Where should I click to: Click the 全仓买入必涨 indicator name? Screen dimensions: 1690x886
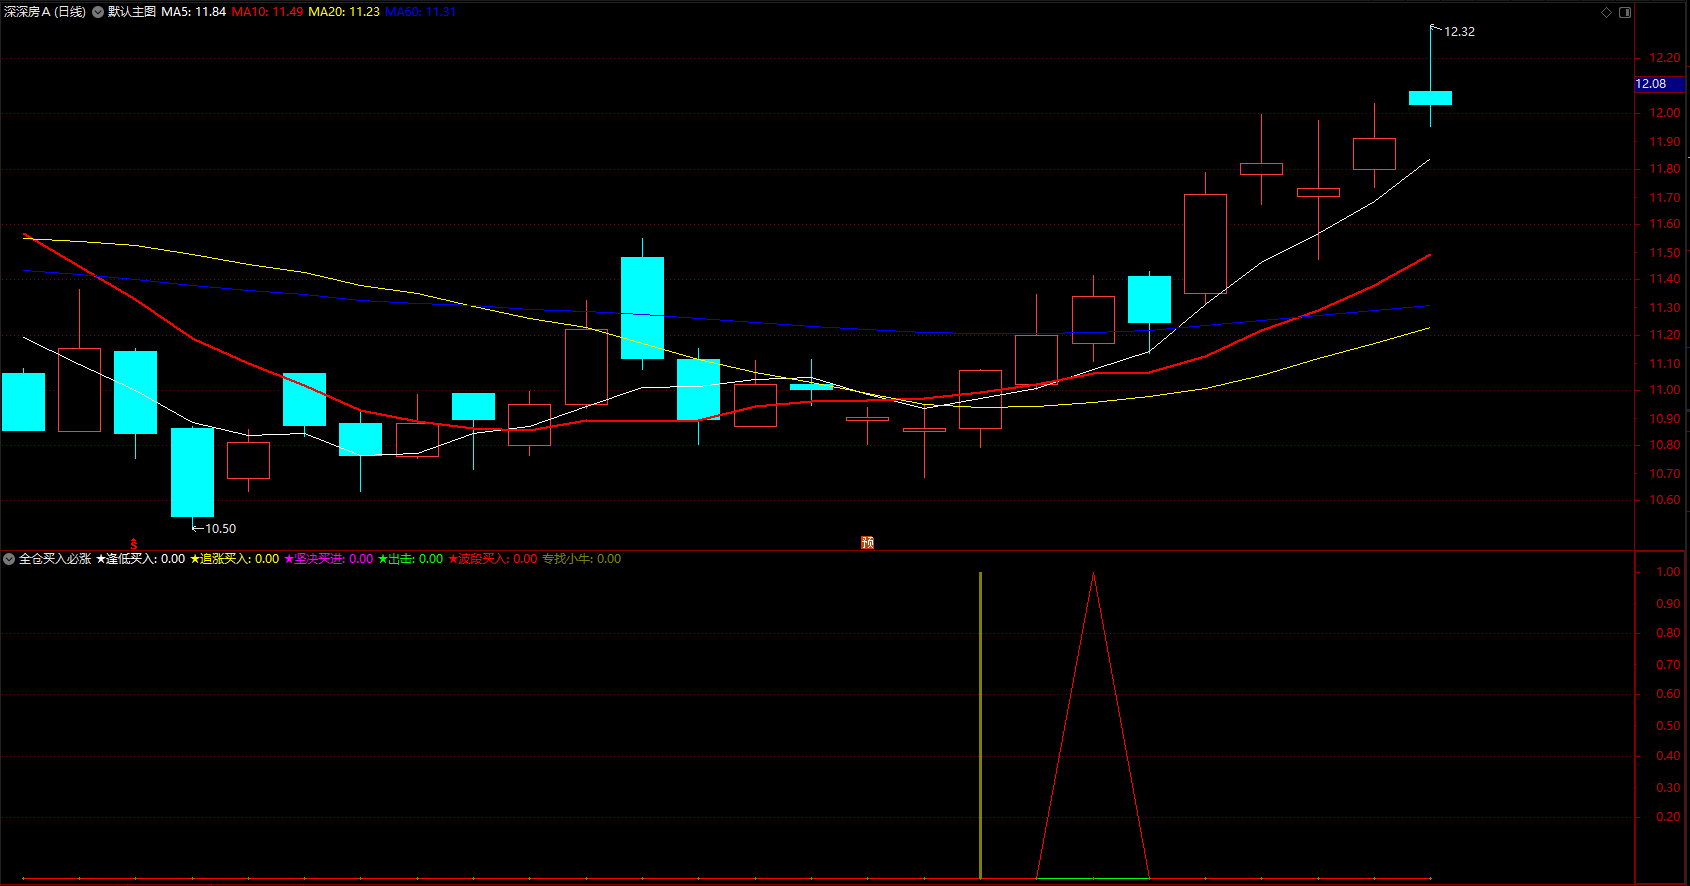tap(55, 559)
